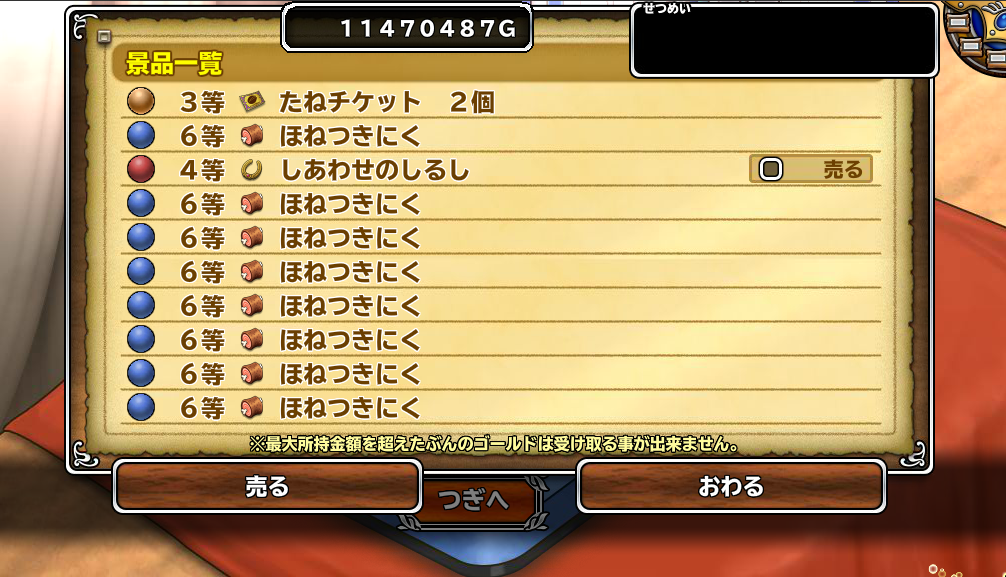This screenshot has width=1006, height=577.
Task: Click the 景品一覧 header title
Action: pos(174,64)
